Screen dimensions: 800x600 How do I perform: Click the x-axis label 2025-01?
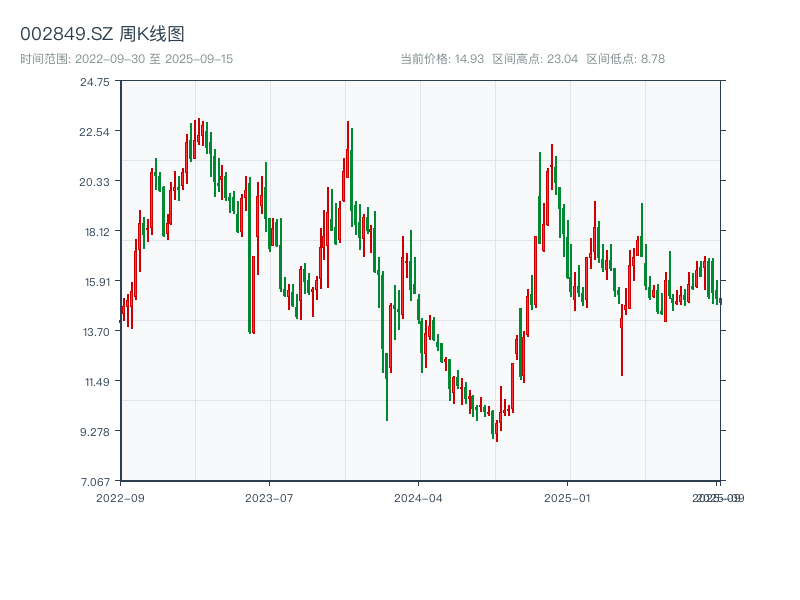[x=567, y=498]
